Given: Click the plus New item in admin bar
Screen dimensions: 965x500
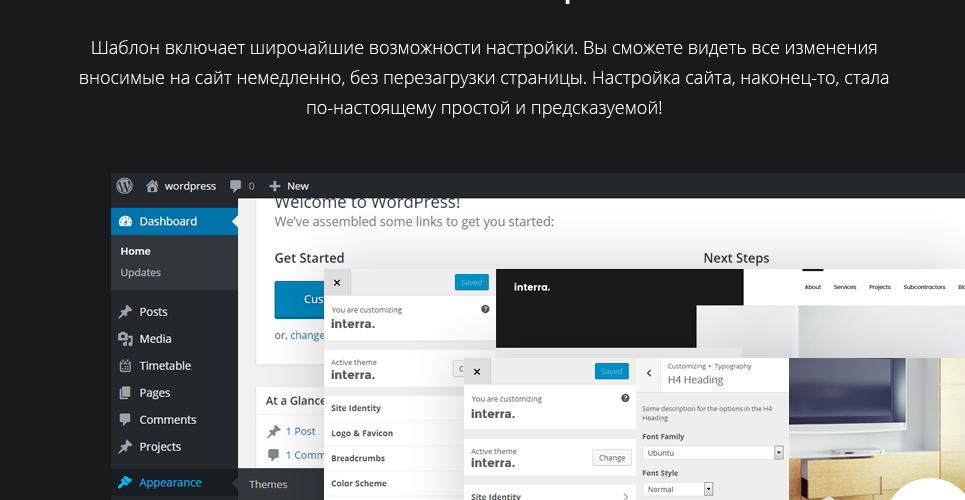Looking at the screenshot, I should tap(289, 186).
